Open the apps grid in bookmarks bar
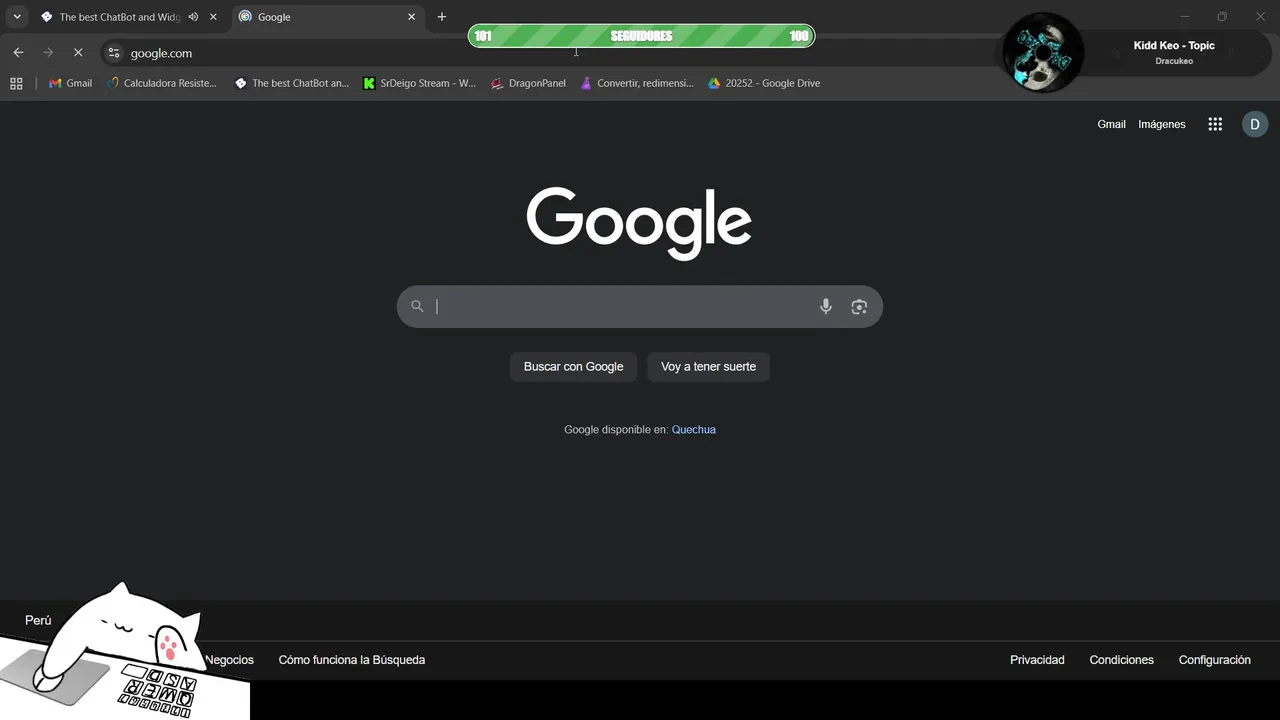Screen dimensions: 1280x720 [16, 83]
